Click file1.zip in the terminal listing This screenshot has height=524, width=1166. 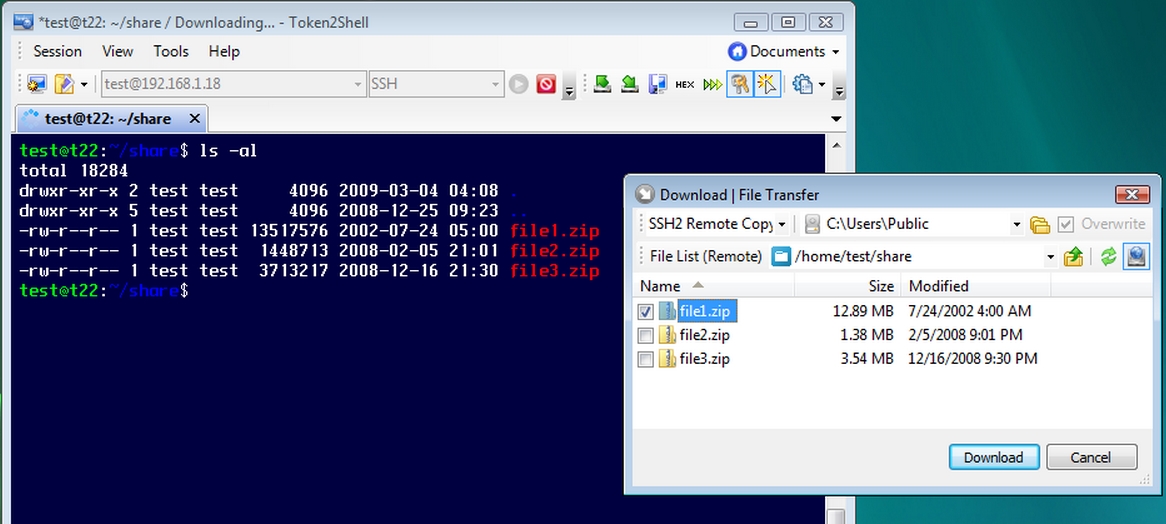555,230
